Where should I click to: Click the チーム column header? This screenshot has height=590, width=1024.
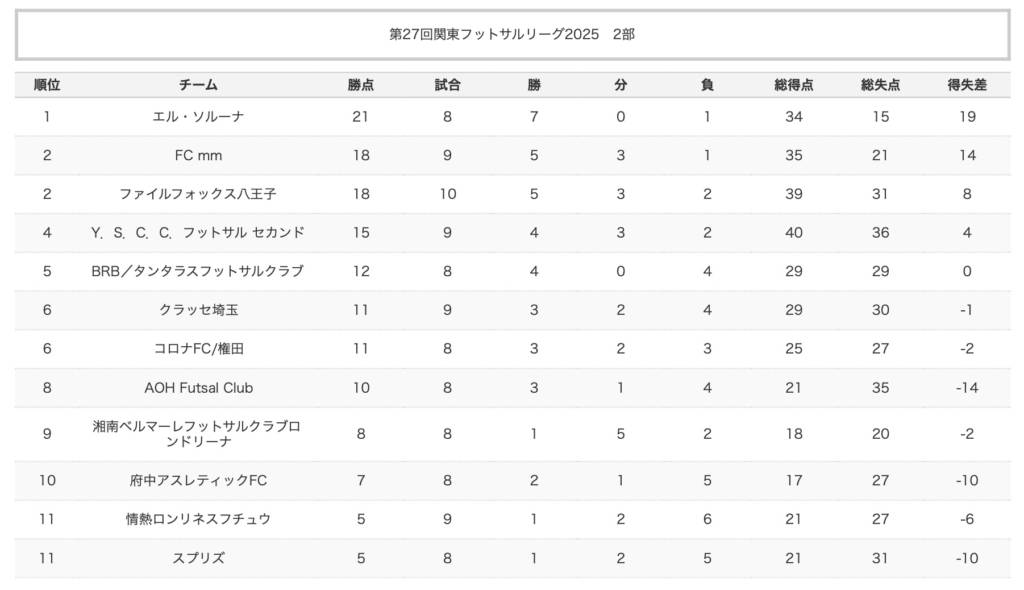tap(198, 85)
